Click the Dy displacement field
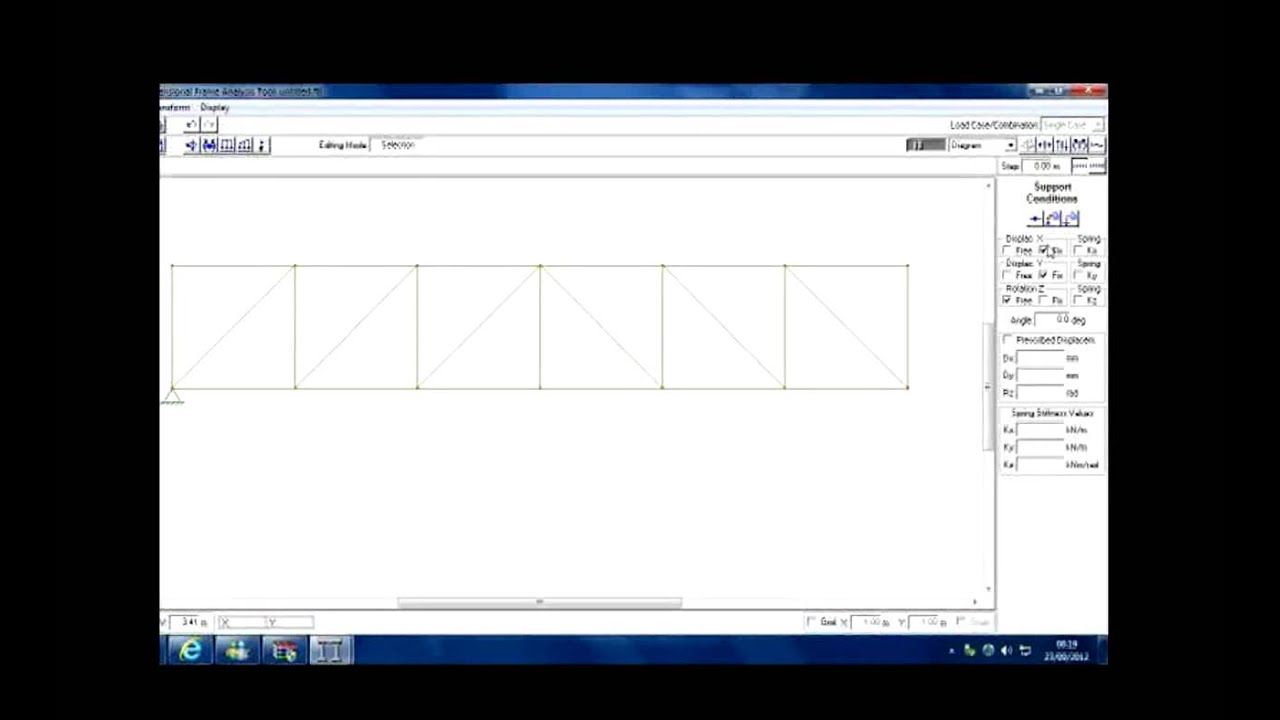The image size is (1280, 720). pyautogui.click(x=1040, y=375)
